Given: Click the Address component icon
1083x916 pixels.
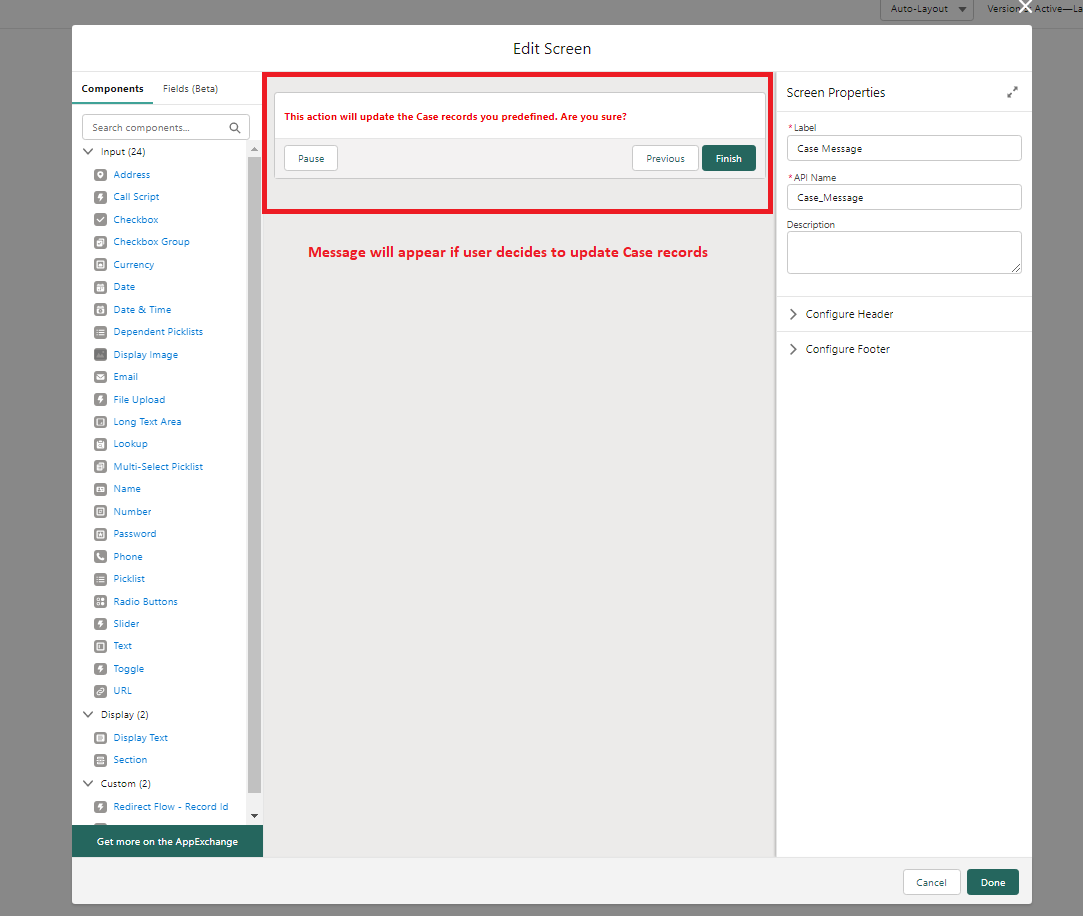Looking at the screenshot, I should (x=101, y=175).
